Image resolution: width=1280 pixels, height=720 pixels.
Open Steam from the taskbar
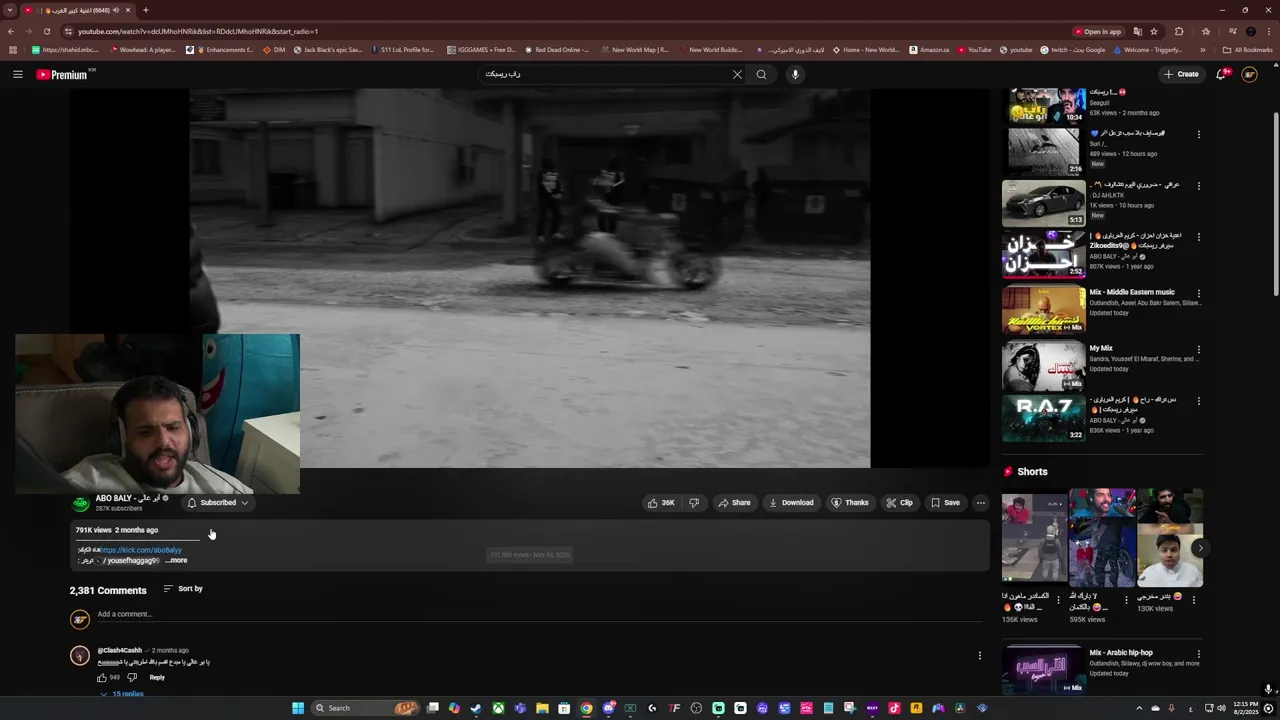pyautogui.click(x=476, y=708)
